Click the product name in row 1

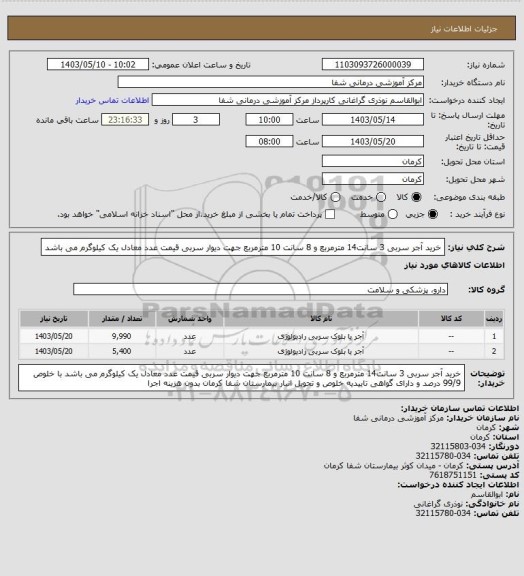point(320,336)
